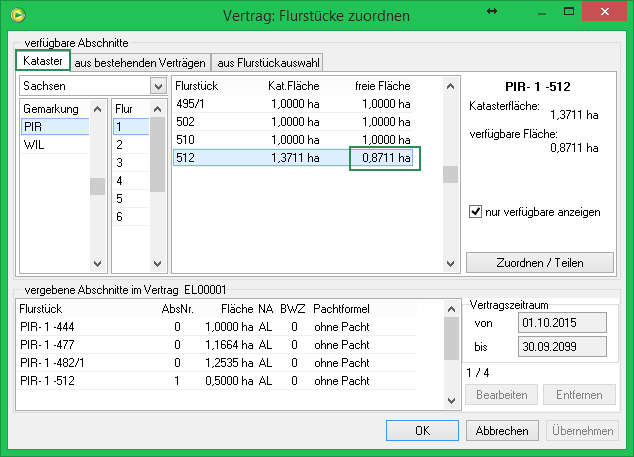Toggle 'nur verfügbare anzeigen' checkbox
Image resolution: width=634 pixels, height=457 pixels.
(476, 212)
